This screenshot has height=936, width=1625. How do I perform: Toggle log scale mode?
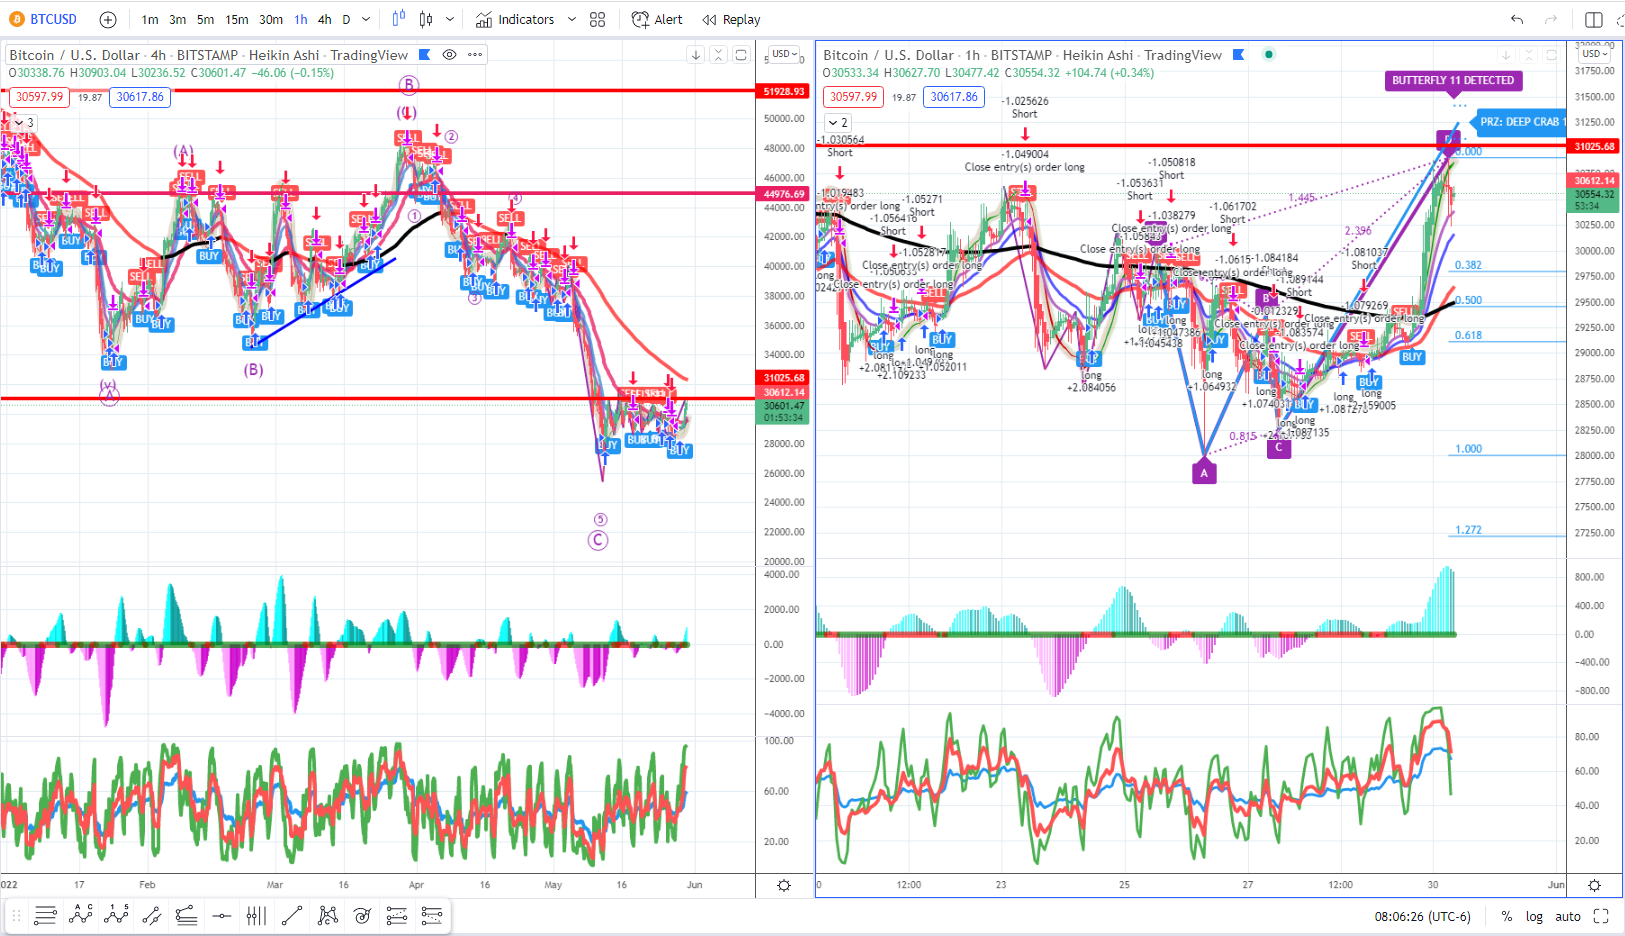[x=1534, y=916]
